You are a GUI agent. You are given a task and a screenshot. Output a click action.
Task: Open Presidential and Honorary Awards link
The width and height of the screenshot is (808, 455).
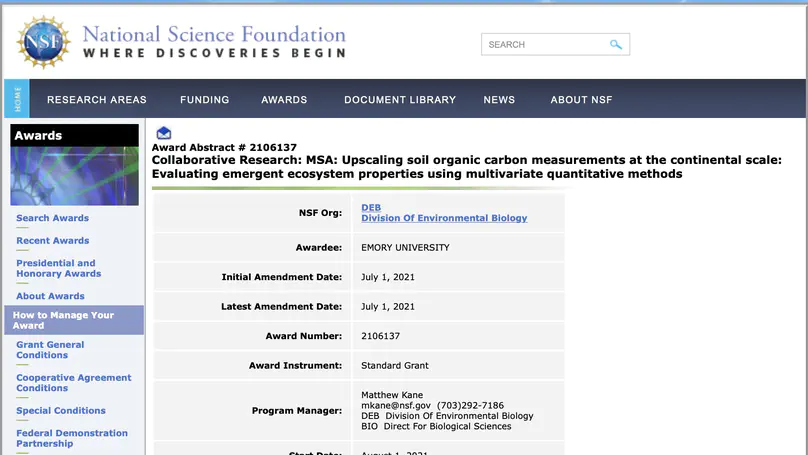click(59, 268)
